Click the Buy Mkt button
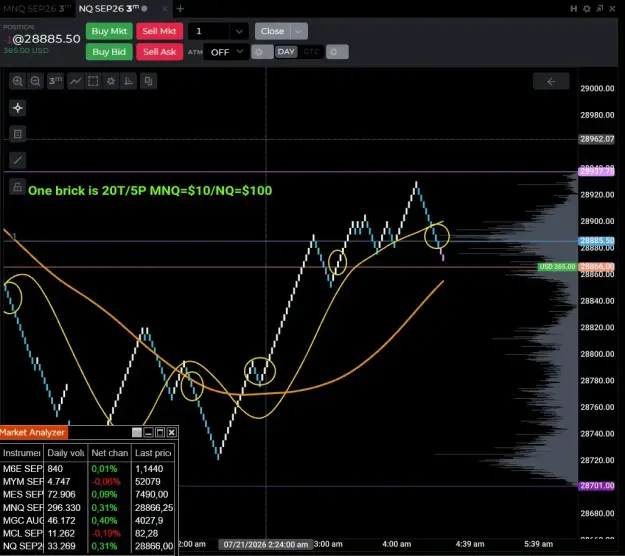625x556 pixels. tap(109, 31)
